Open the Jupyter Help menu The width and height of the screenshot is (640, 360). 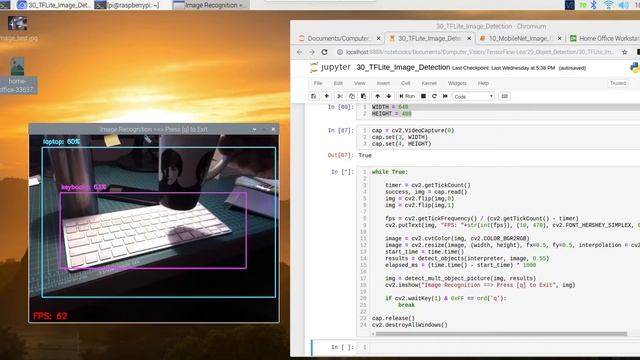click(483, 83)
